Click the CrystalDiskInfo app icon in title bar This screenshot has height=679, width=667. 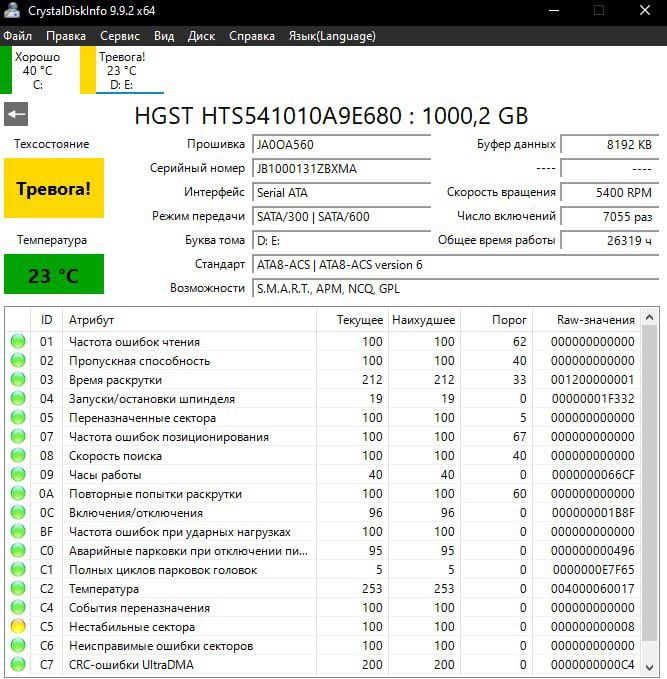[11, 10]
